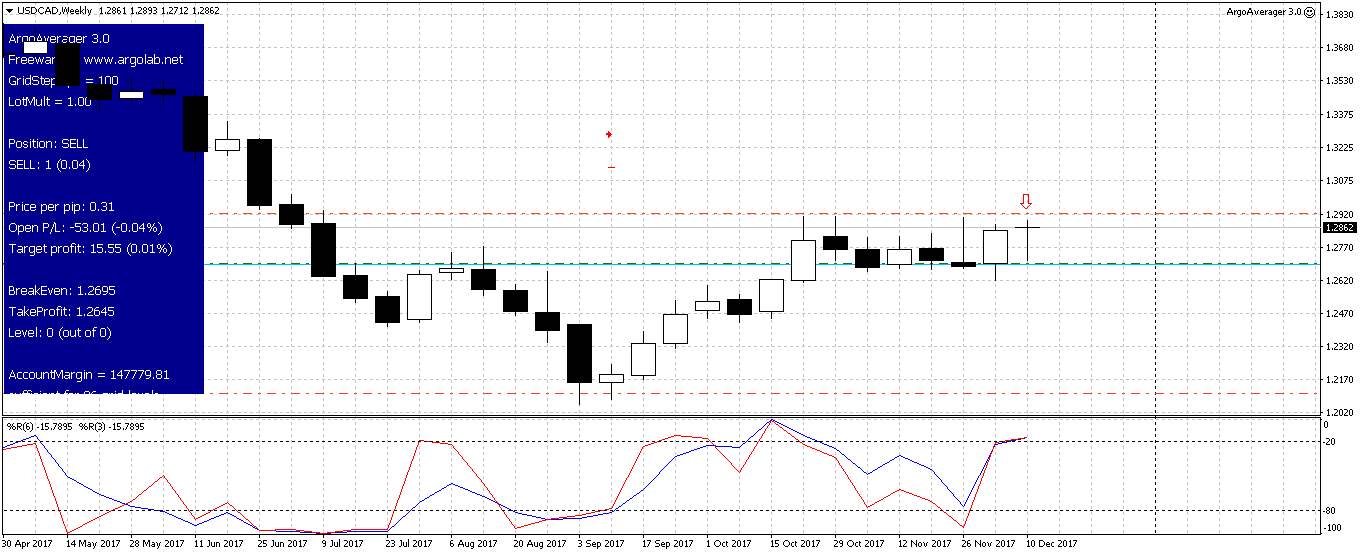Click the 1.3075 price axis label
This screenshot has height=555, width=1360.
pyautogui.click(x=1340, y=181)
